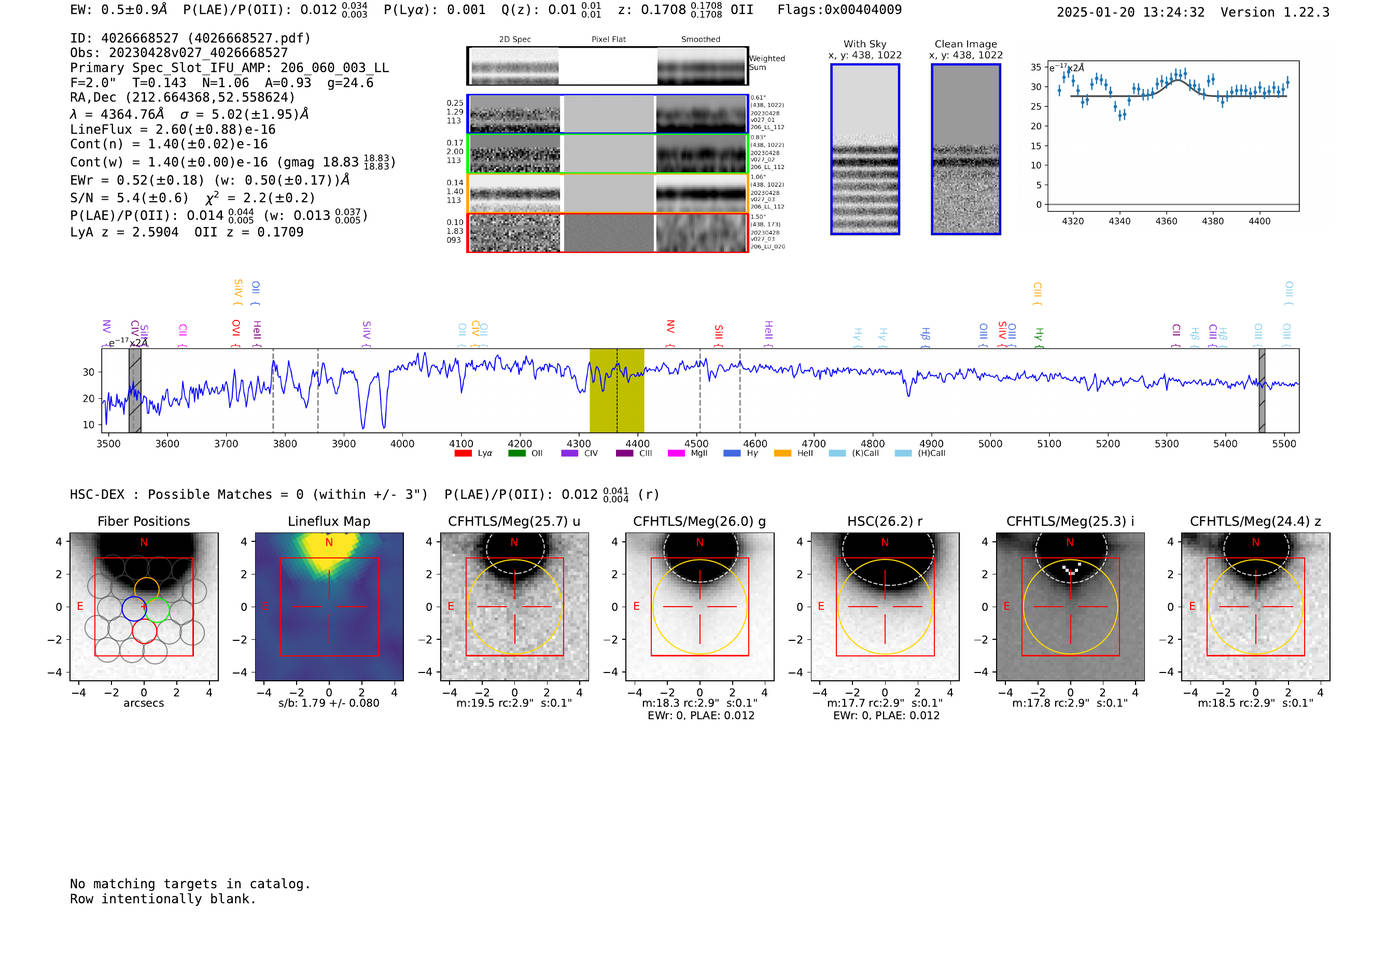1400x953 pixels.
Task: Select the RA,Dec coordinates text
Action: coord(183,97)
